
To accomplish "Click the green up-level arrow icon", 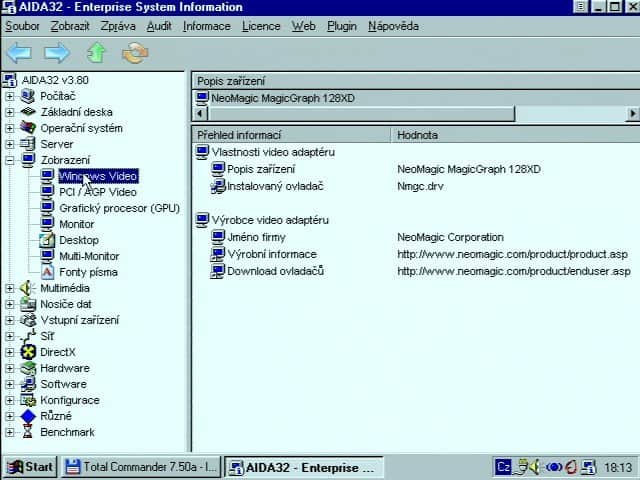I will click(96, 53).
